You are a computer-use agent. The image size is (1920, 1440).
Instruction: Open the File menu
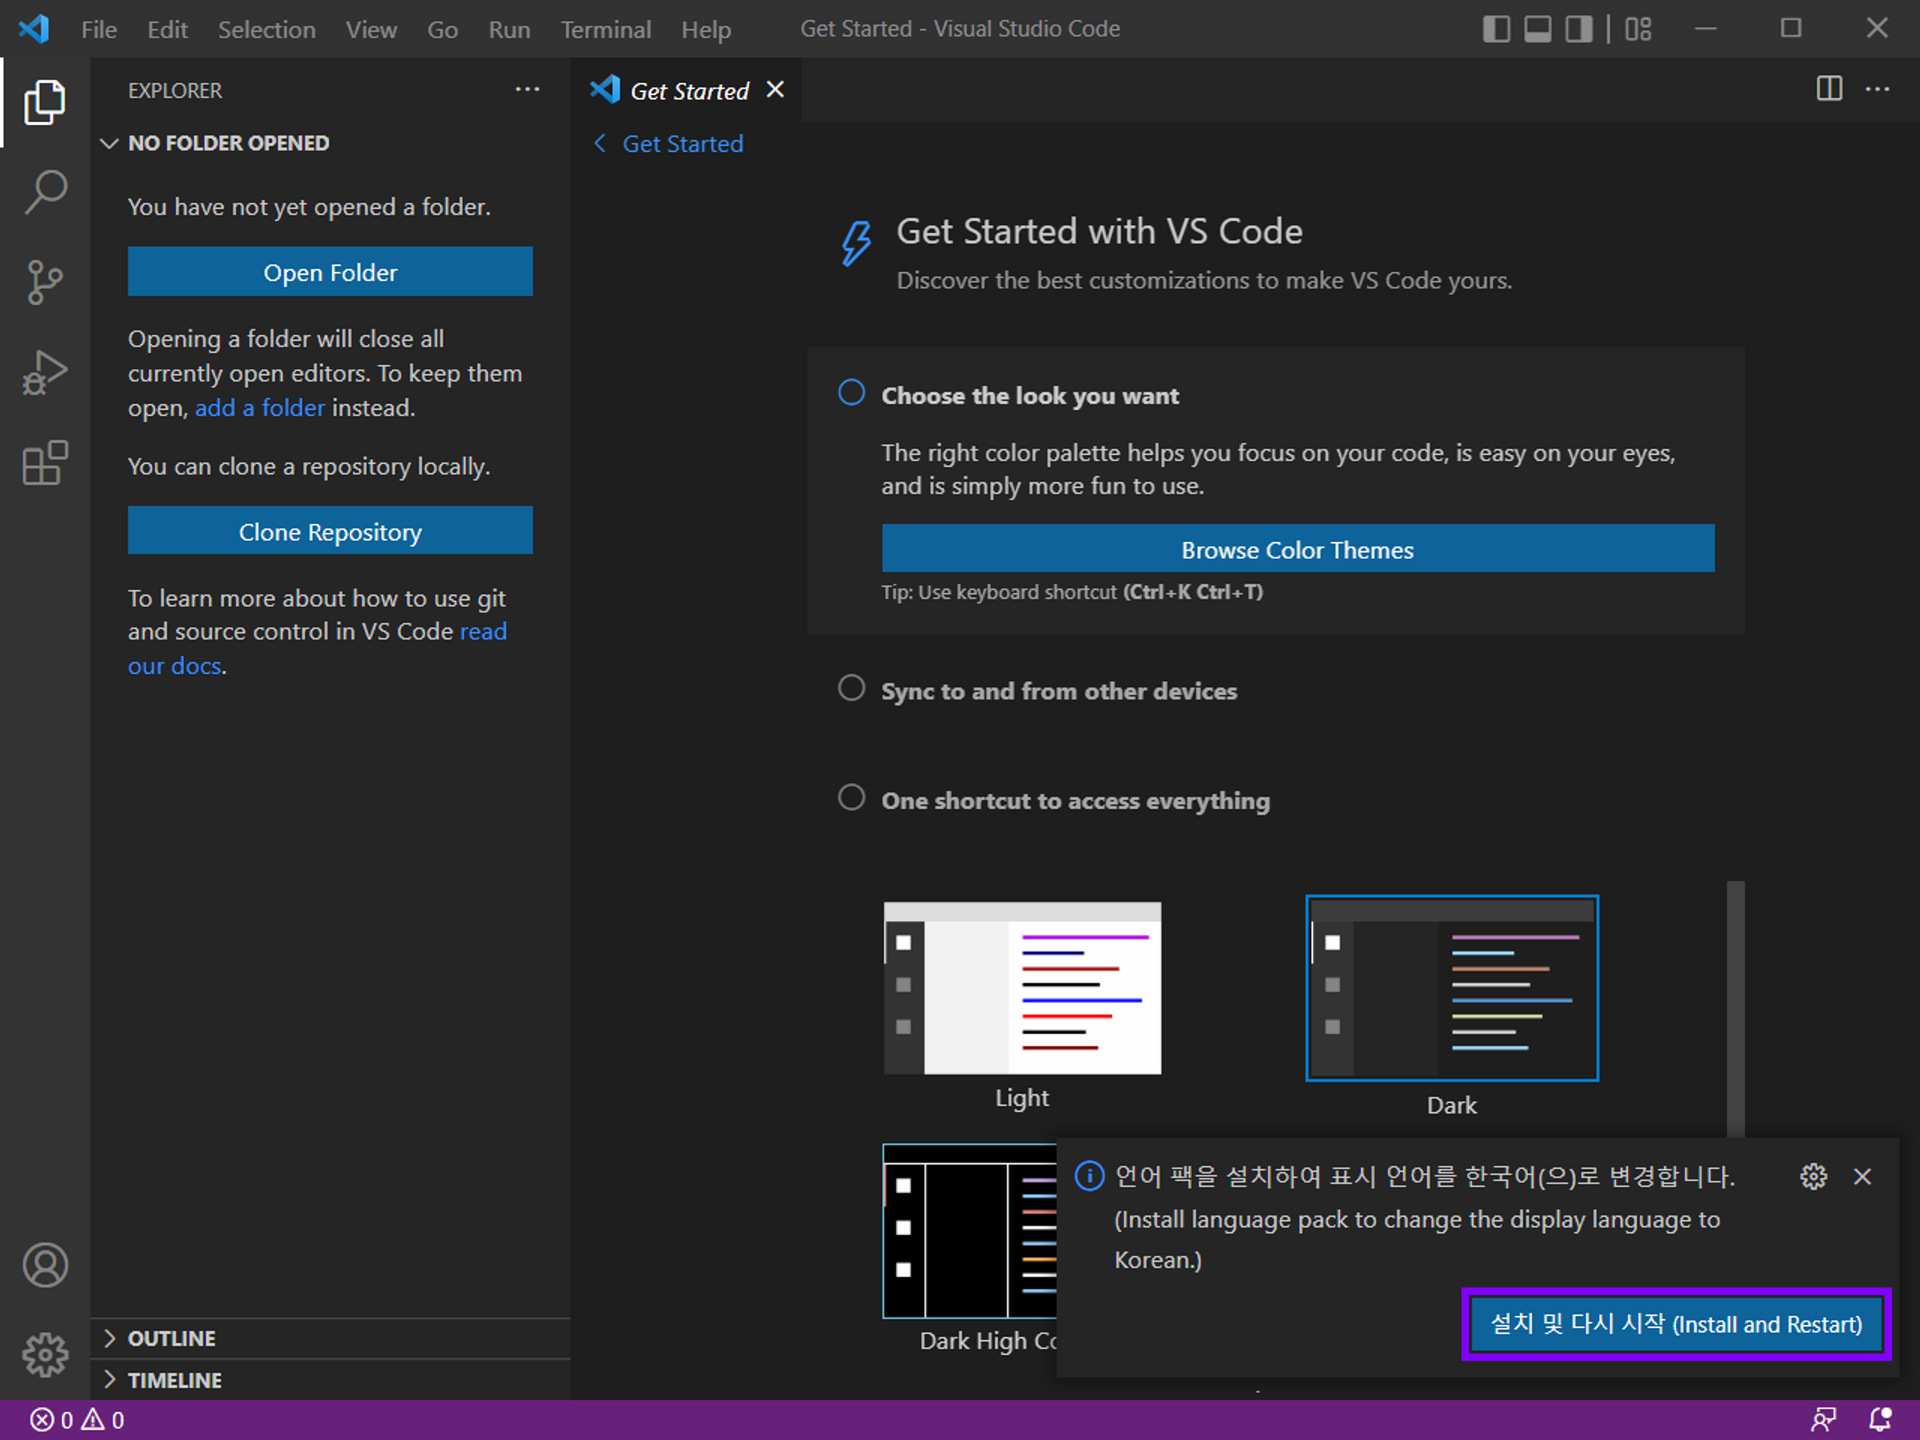pos(99,29)
